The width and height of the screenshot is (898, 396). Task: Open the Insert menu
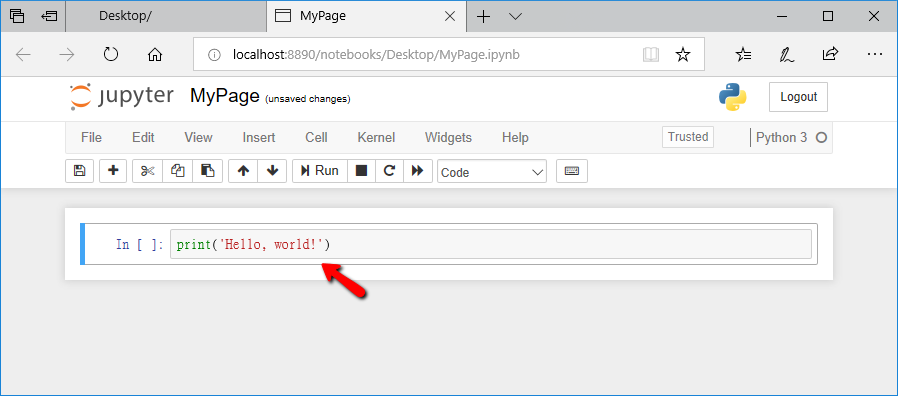click(259, 138)
